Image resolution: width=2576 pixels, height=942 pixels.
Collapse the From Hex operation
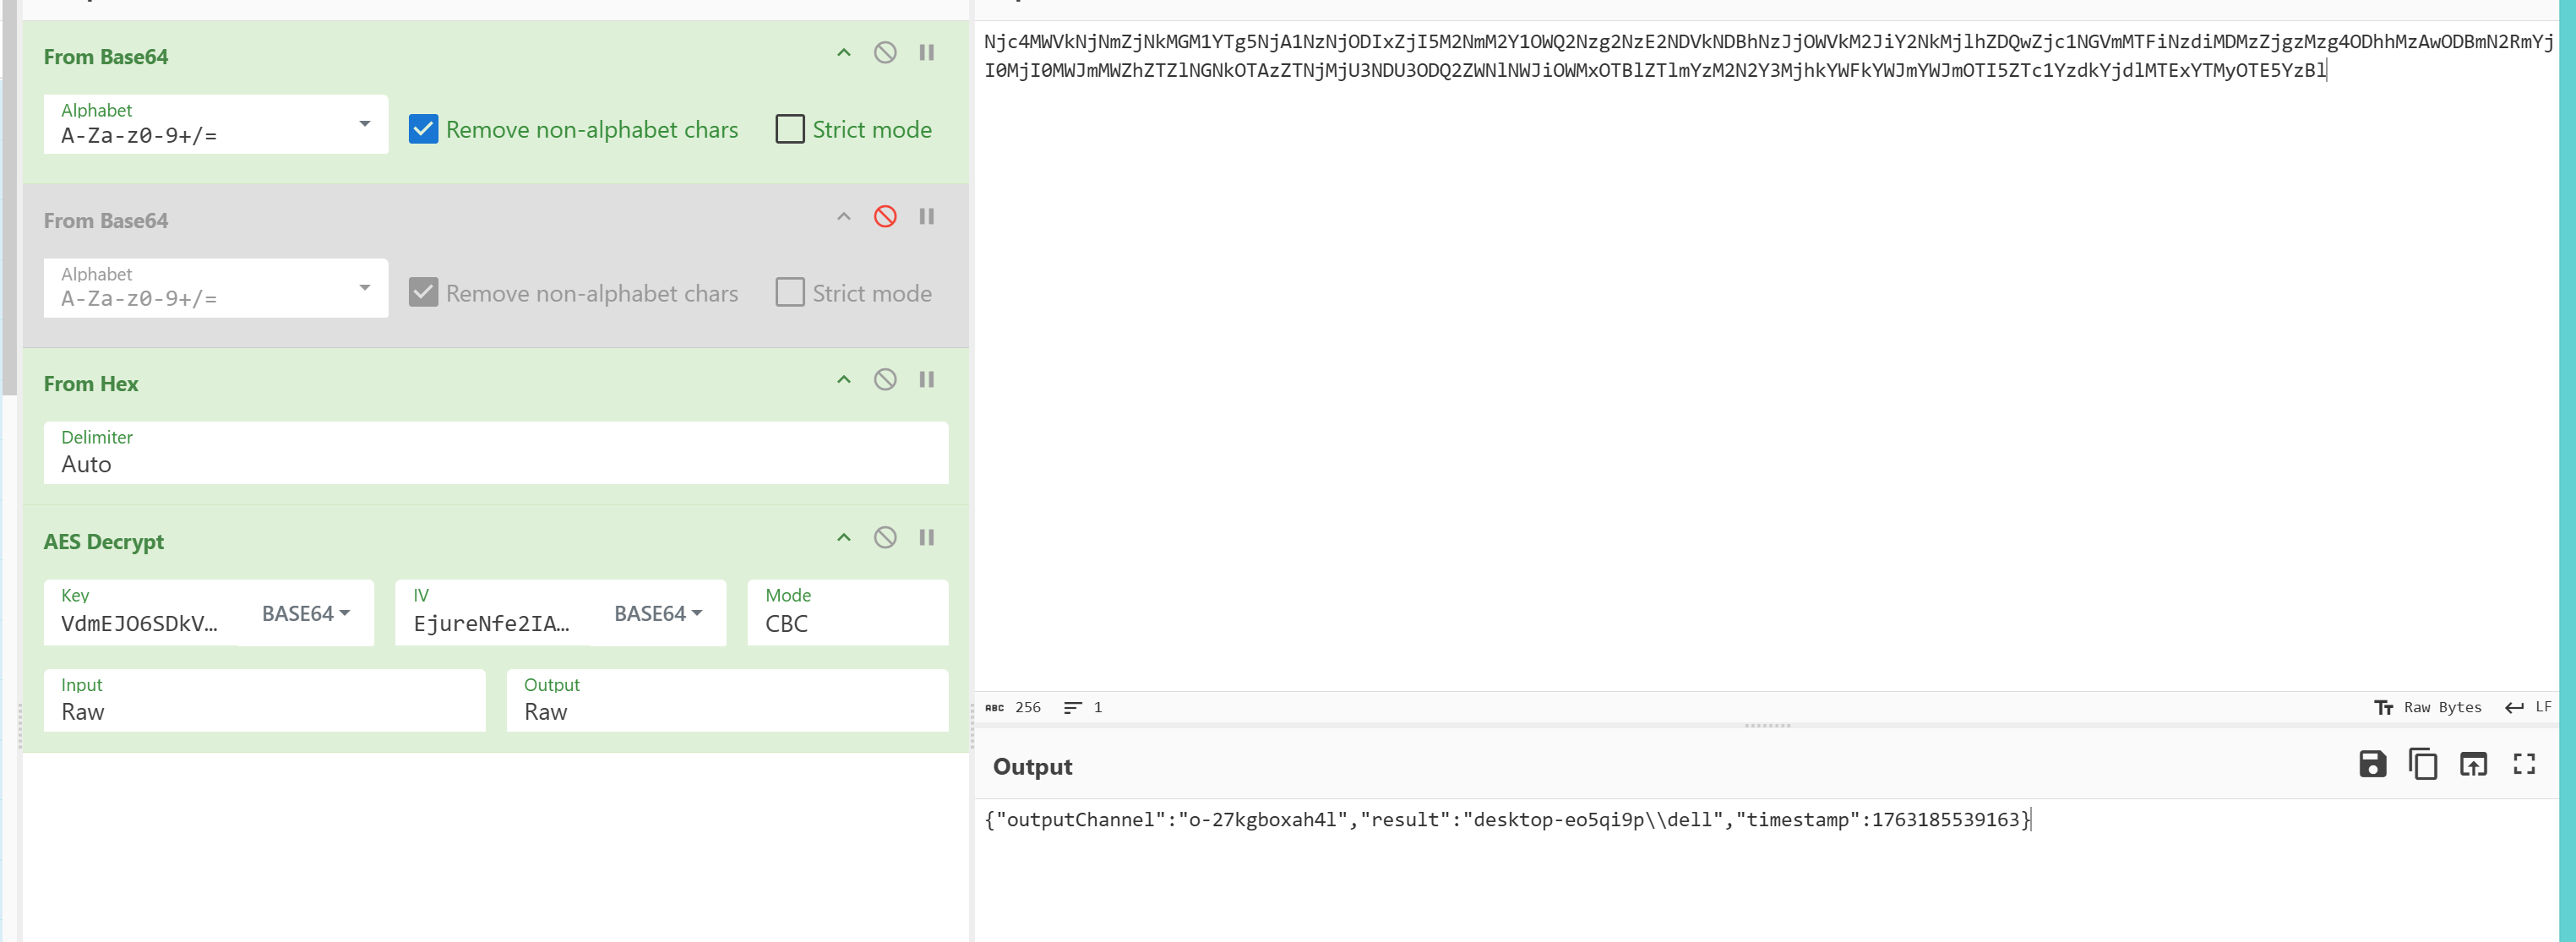843,380
